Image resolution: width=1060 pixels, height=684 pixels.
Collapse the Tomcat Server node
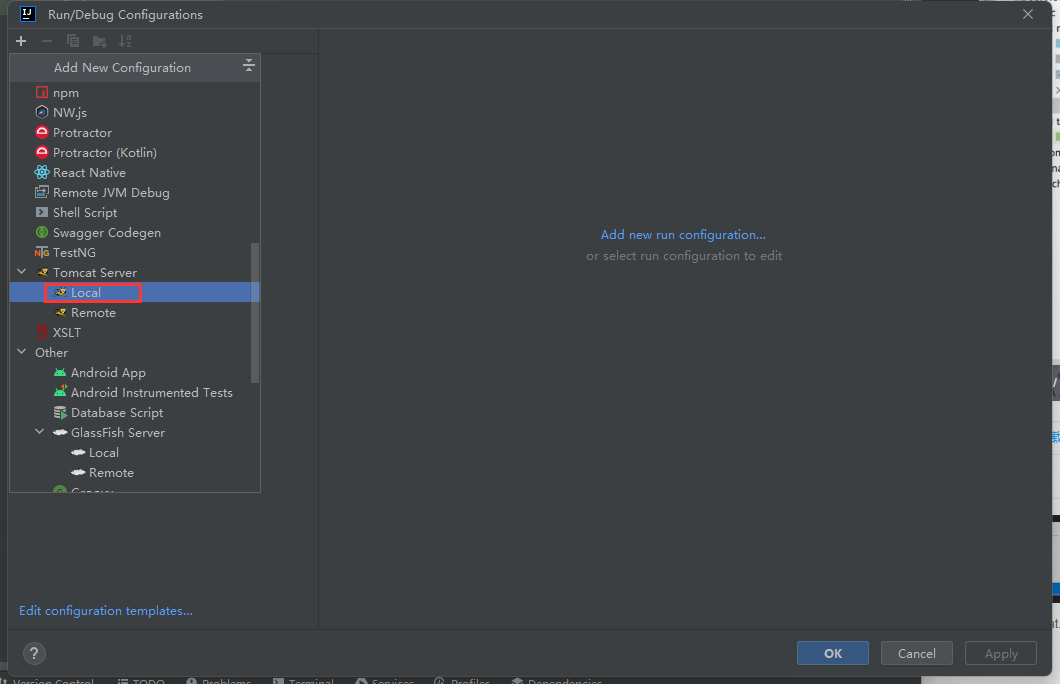[x=22, y=272]
